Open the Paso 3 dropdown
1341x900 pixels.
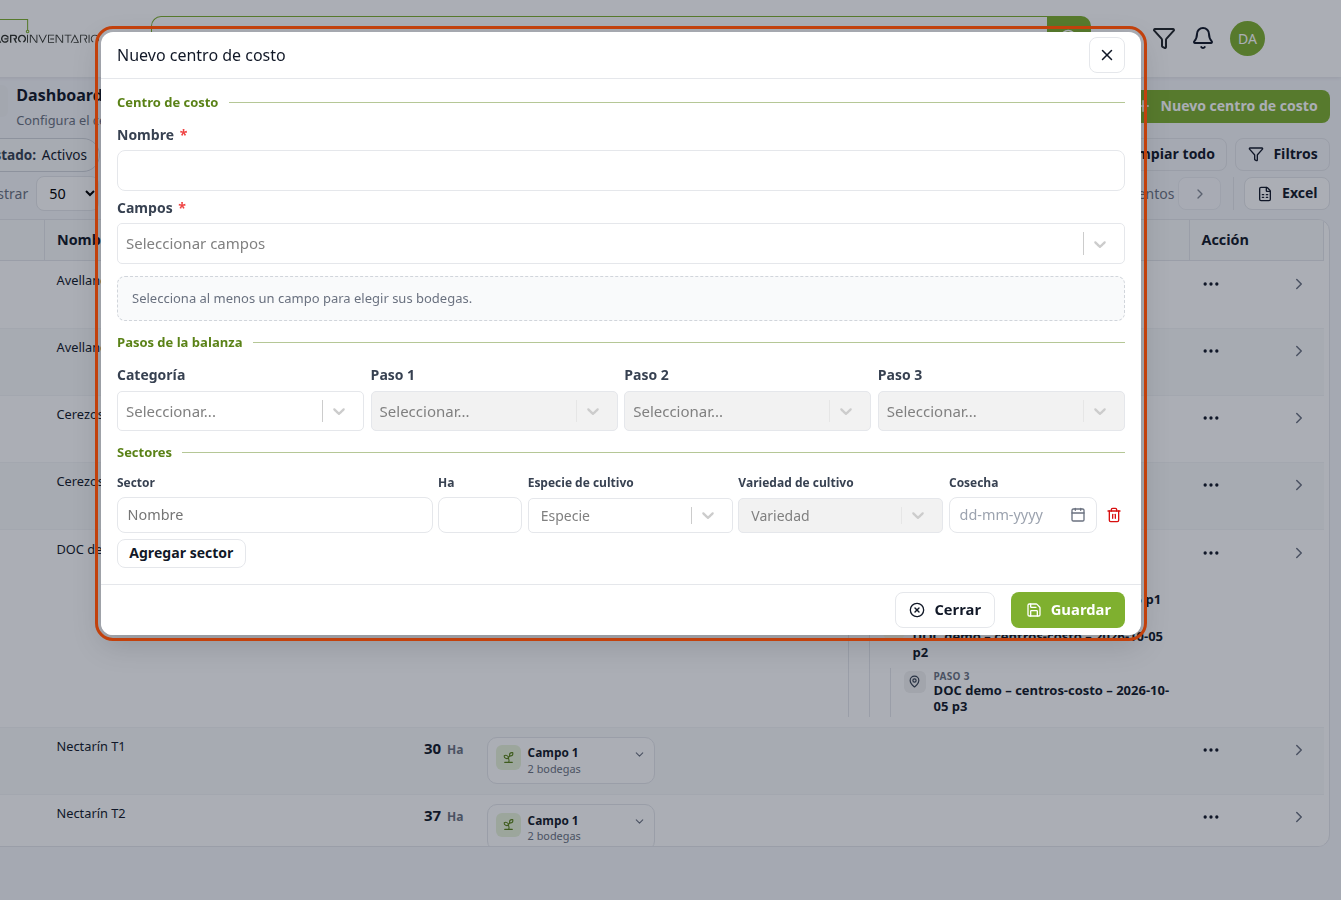pyautogui.click(x=1001, y=411)
